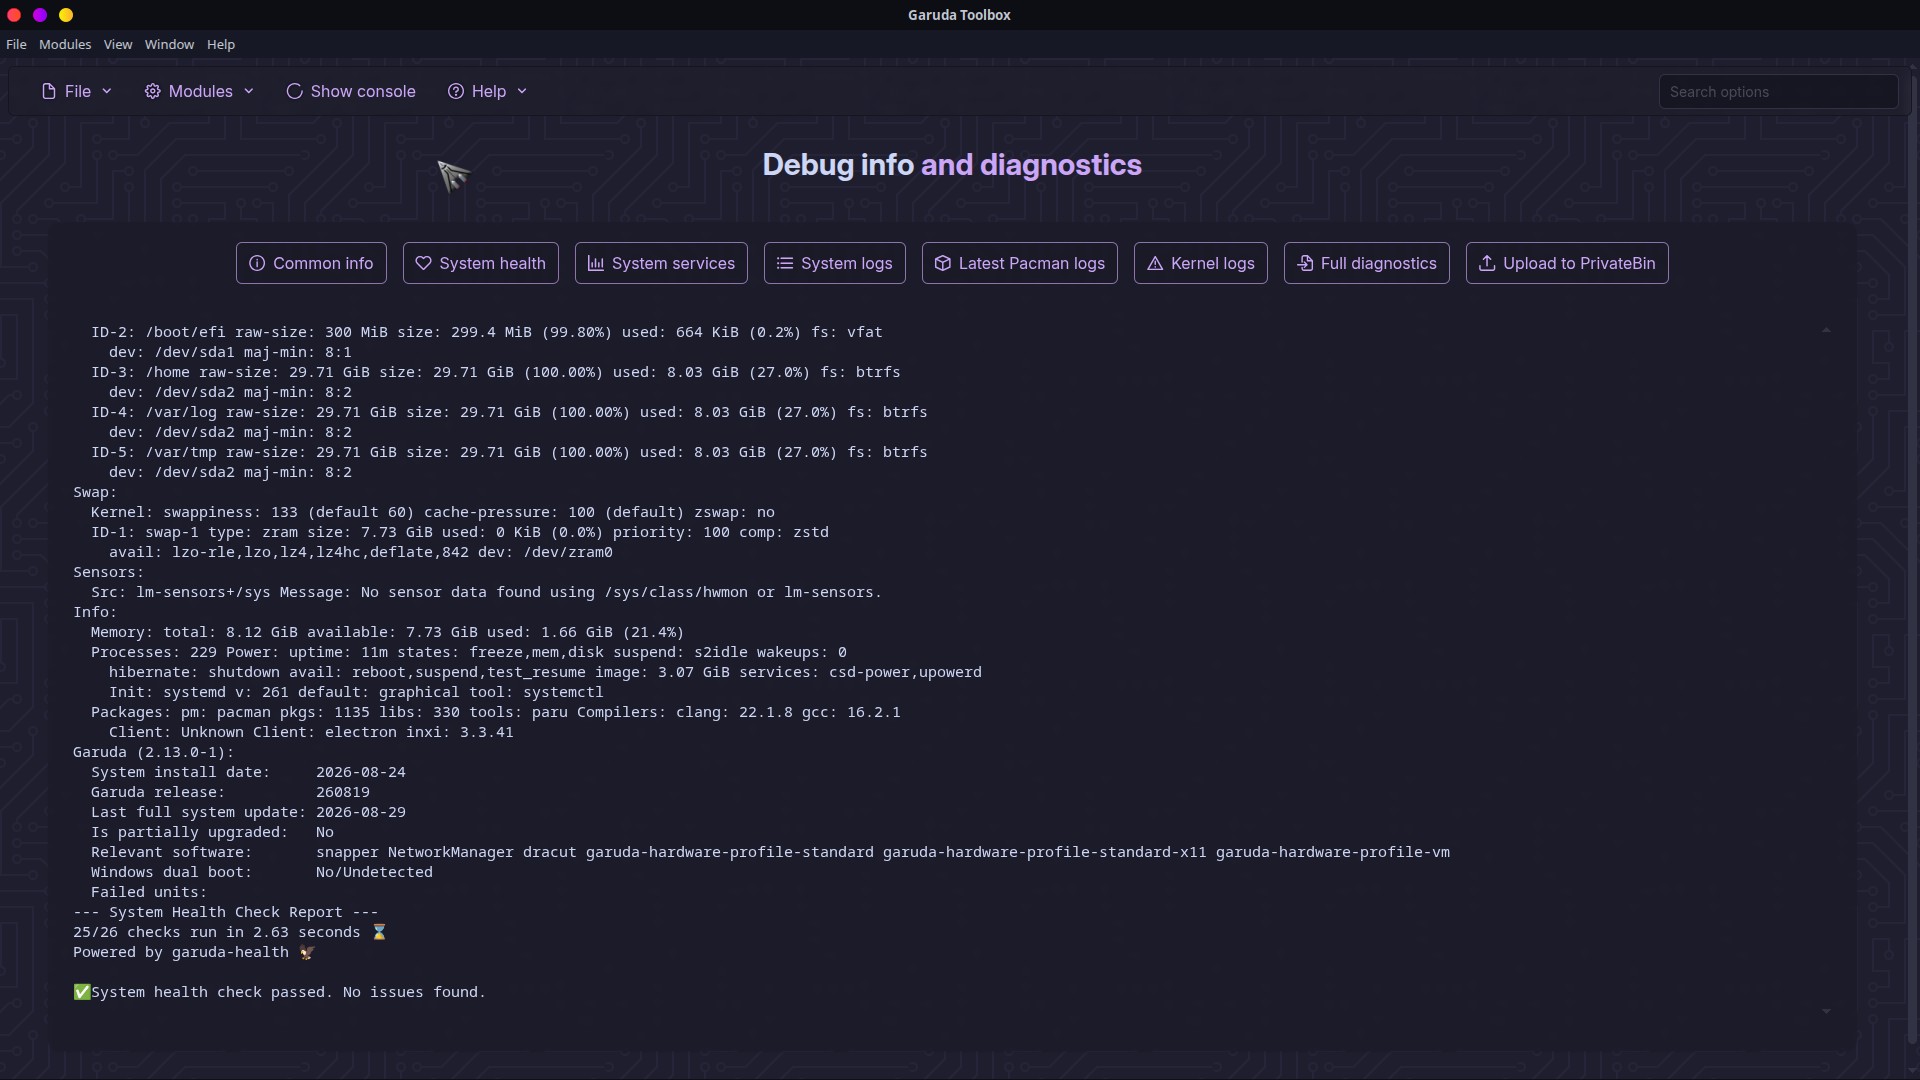Show Kernel logs output
Screen dimensions: 1920x1080
click(1201, 263)
